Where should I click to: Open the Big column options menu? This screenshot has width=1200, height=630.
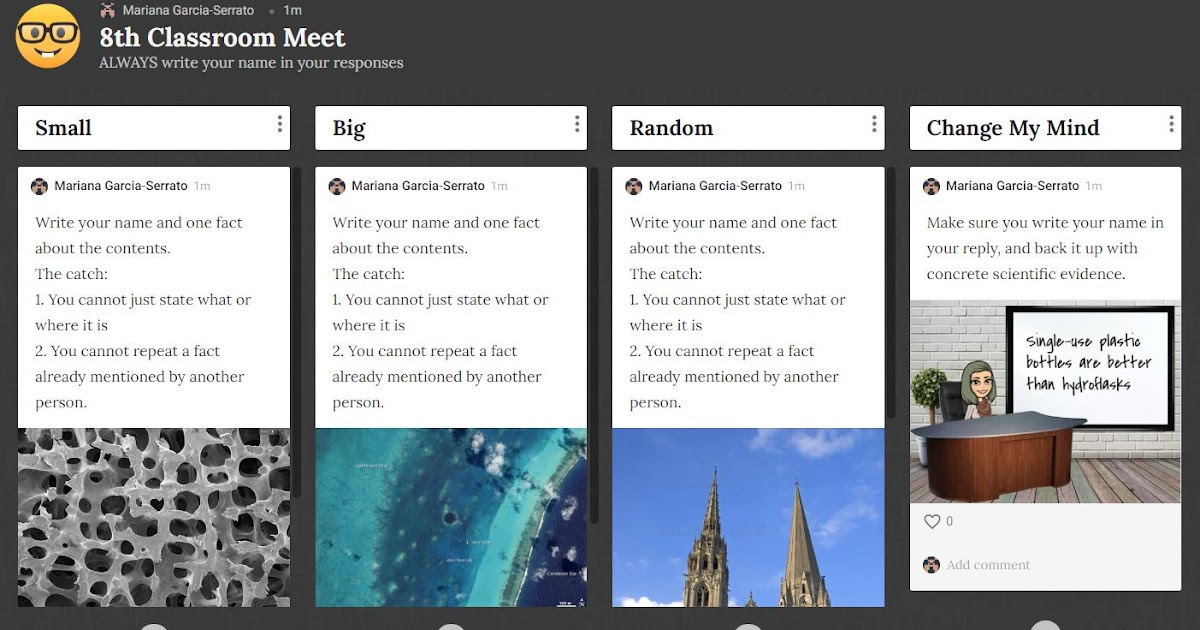click(577, 126)
